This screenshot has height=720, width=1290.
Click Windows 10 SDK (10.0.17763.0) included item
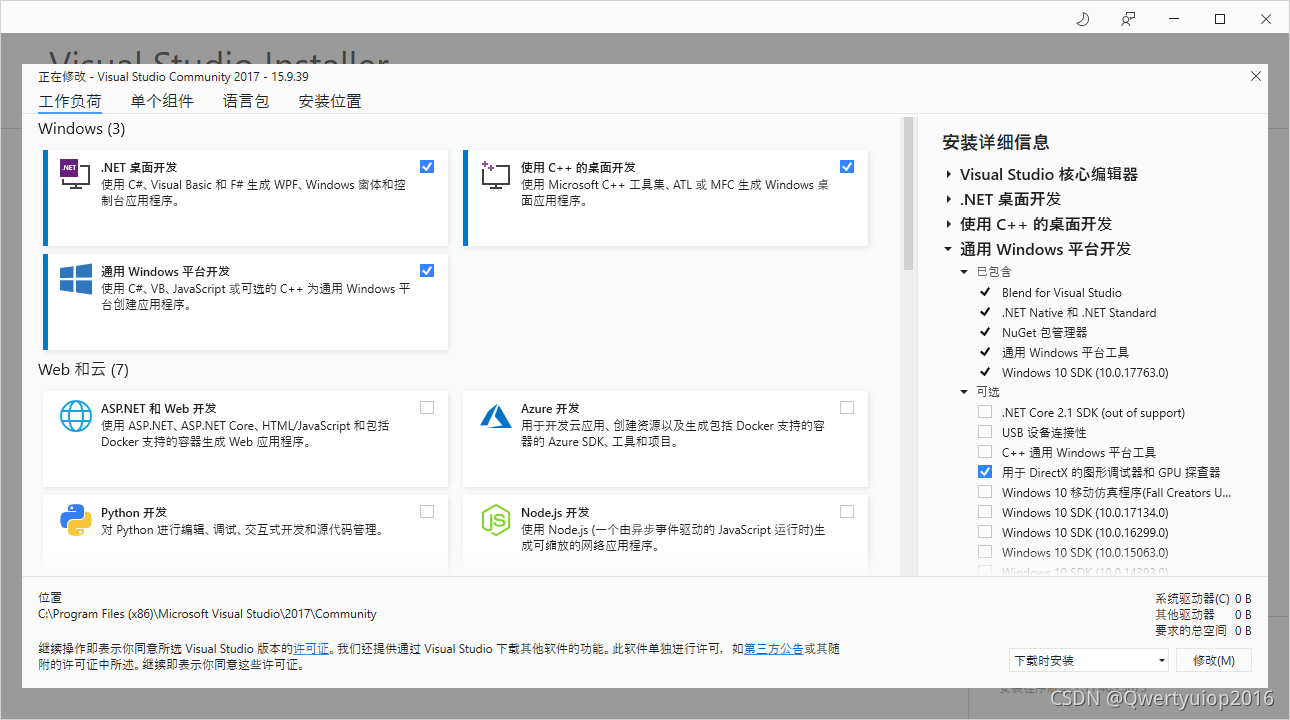tap(1085, 372)
